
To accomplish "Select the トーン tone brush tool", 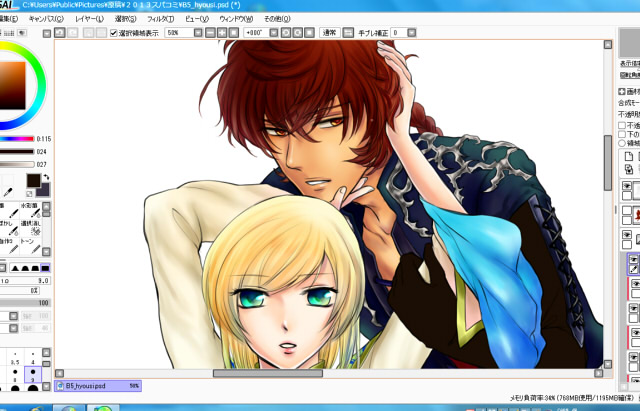I will [x=31, y=246].
